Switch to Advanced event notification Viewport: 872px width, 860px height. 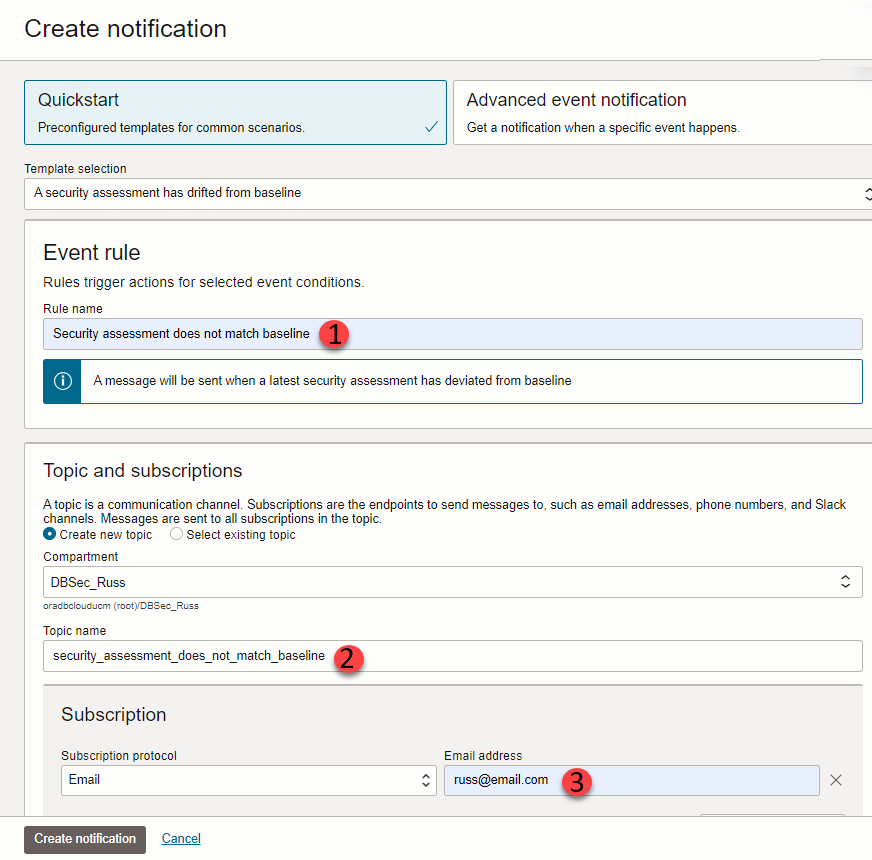(660, 112)
